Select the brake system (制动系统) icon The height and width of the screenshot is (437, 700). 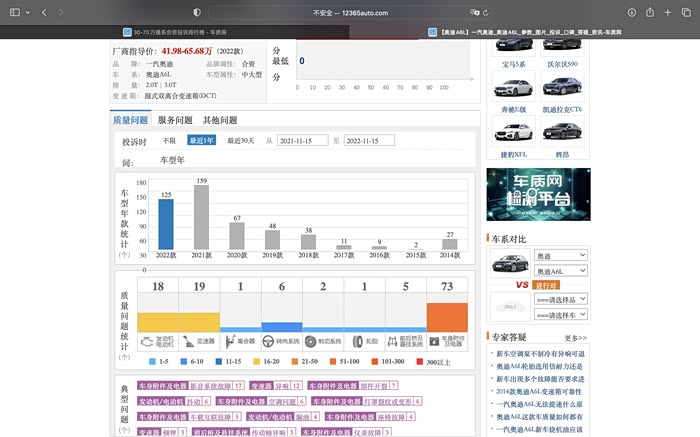pyautogui.click(x=311, y=340)
